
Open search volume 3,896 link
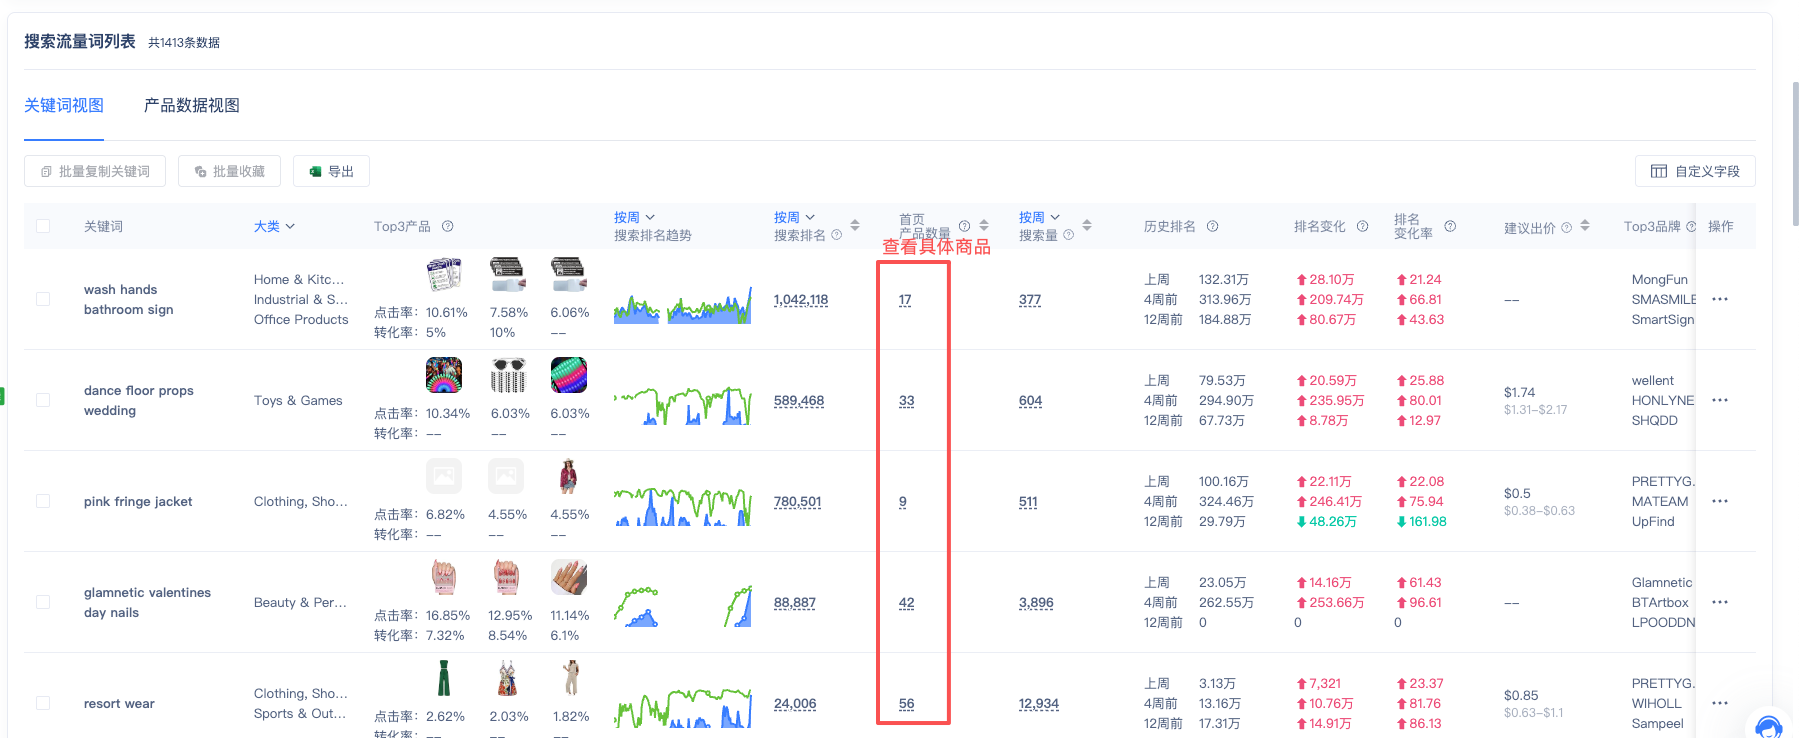[1036, 603]
